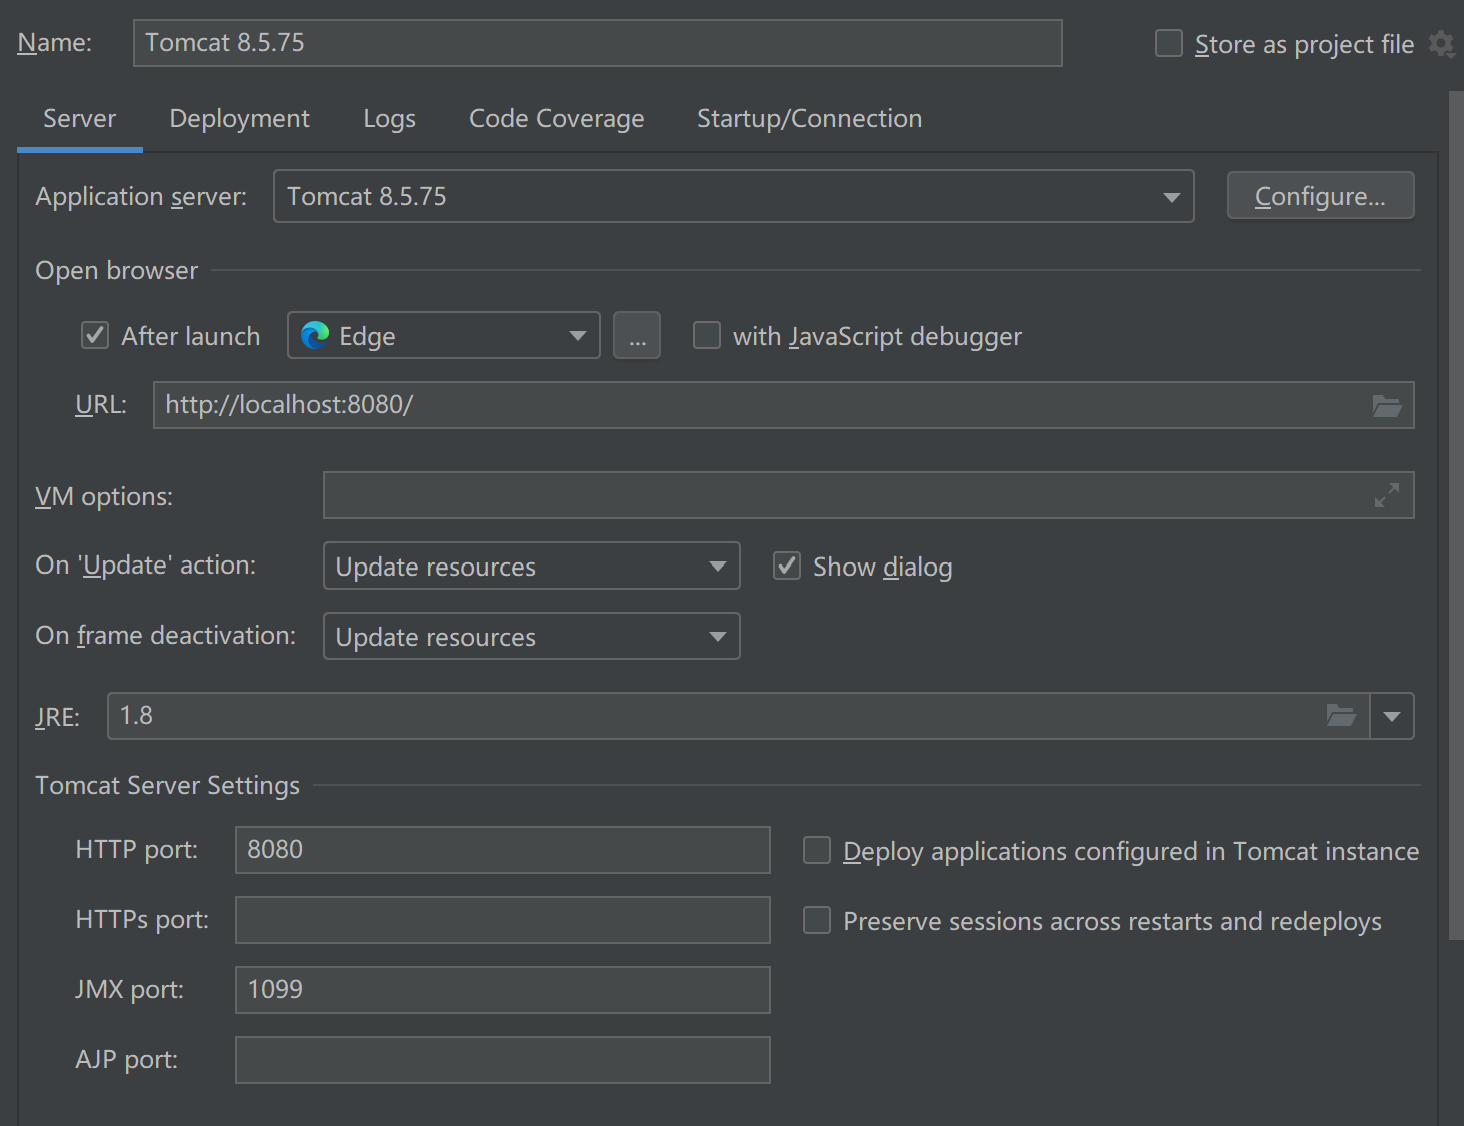The image size is (1464, 1126).
Task: Click the gear icon next to Store as project file
Action: (1441, 44)
